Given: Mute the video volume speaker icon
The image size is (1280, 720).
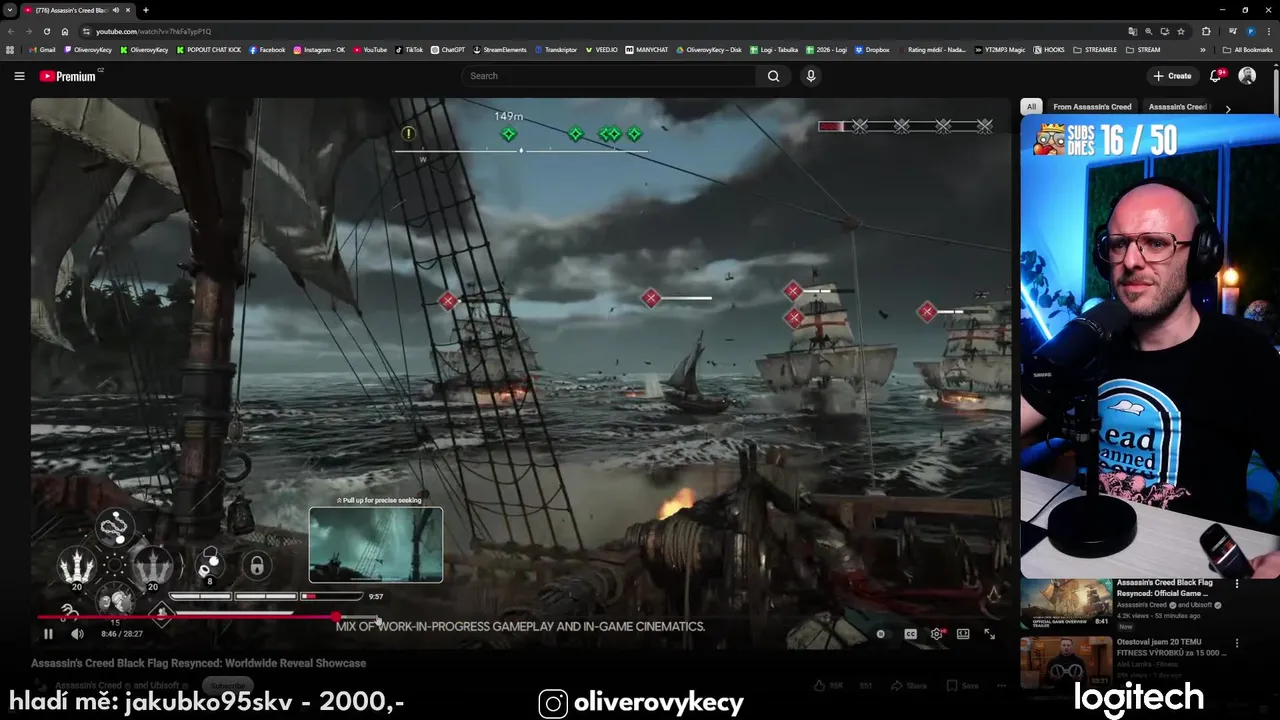Looking at the screenshot, I should click(77, 634).
